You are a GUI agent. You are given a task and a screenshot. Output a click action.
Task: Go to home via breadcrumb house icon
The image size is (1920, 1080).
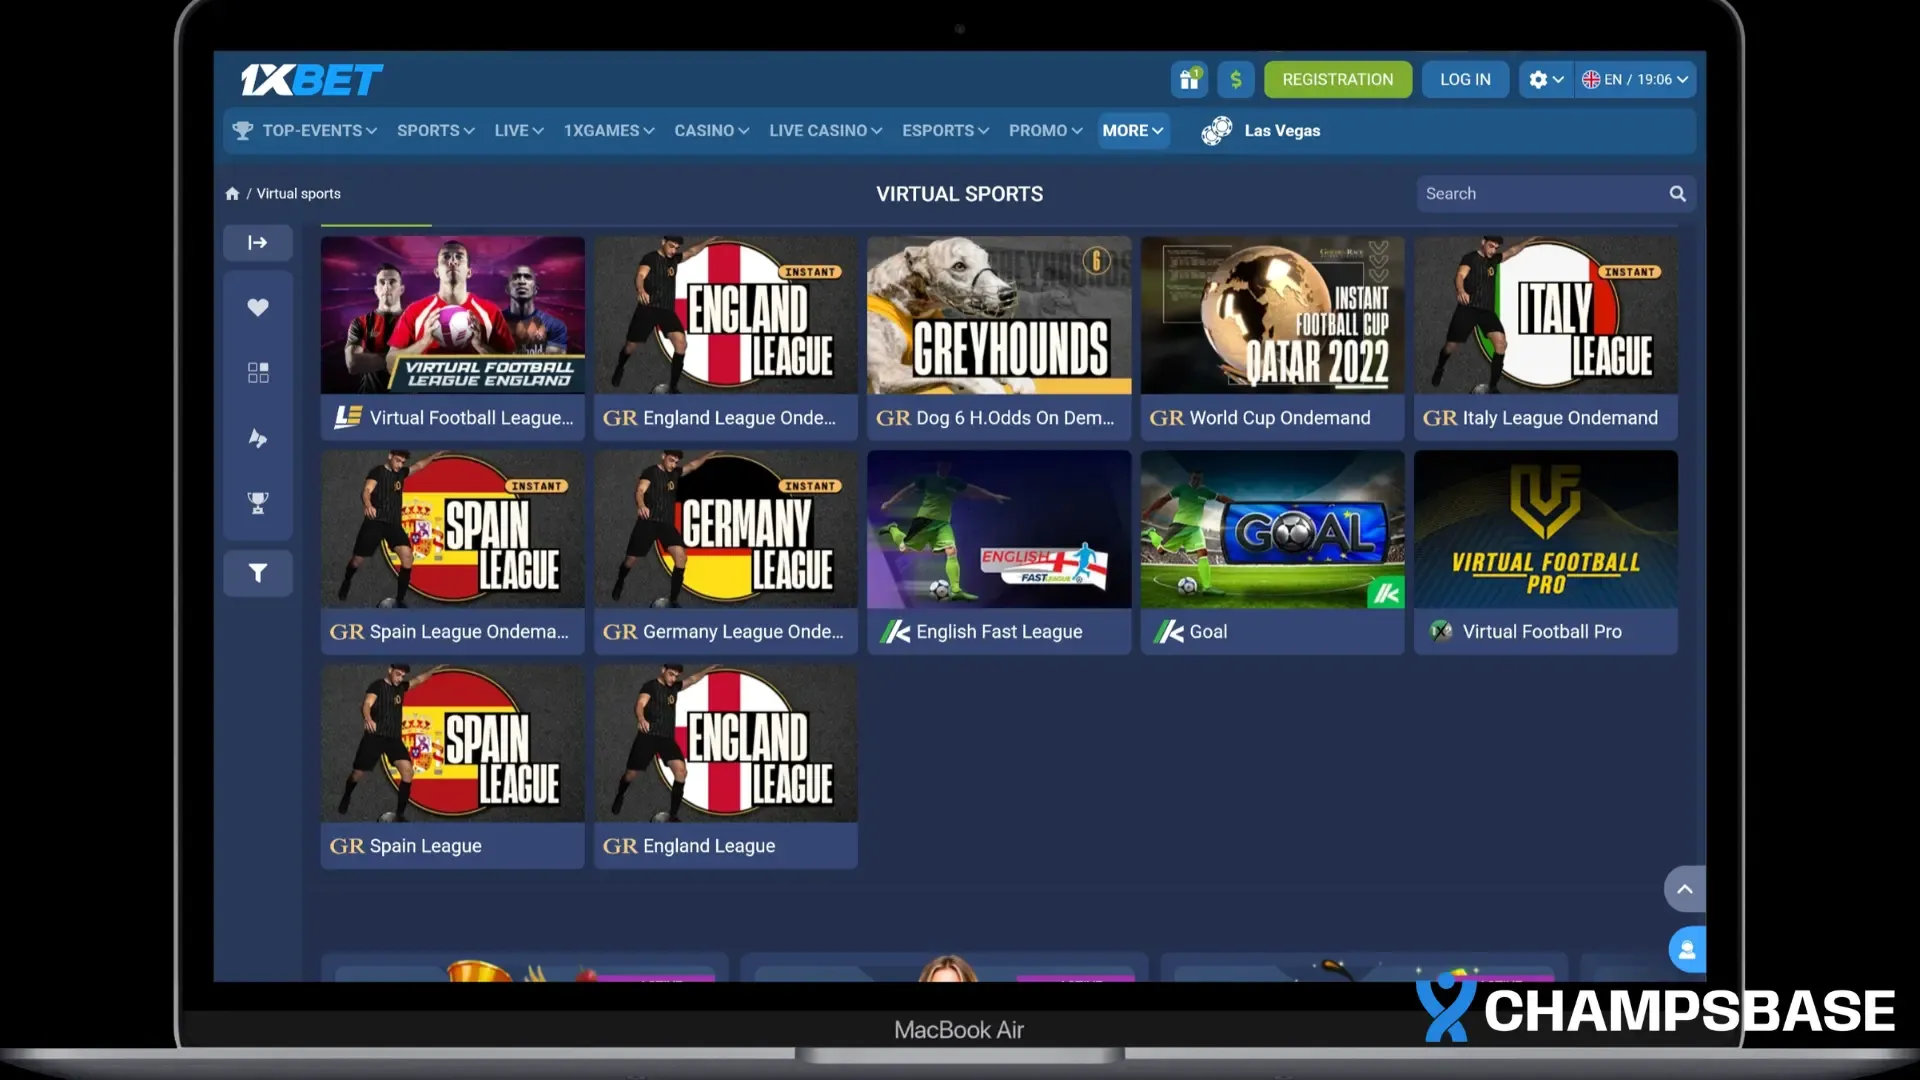click(232, 194)
